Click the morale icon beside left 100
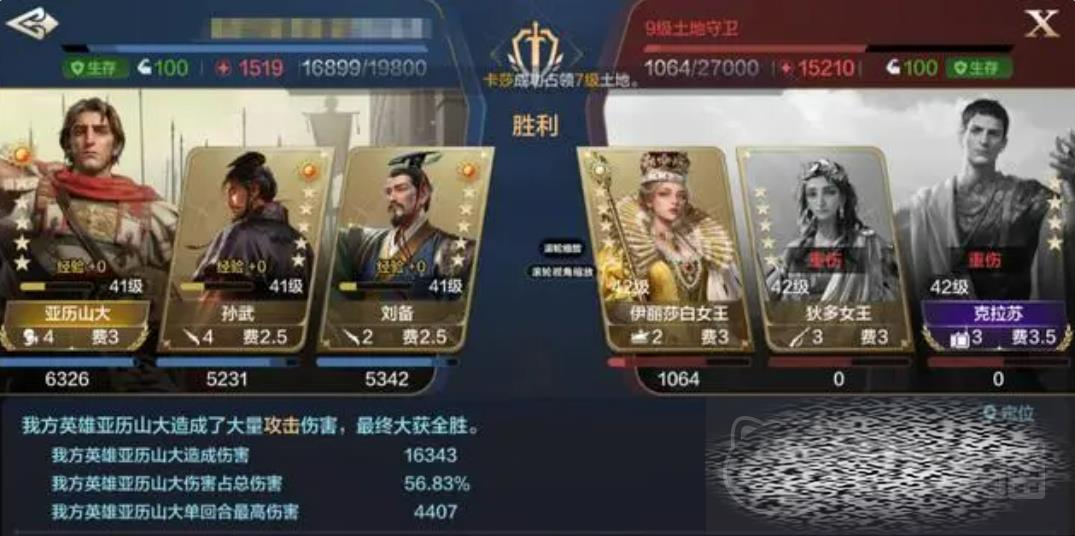The image size is (1075, 536). pos(144,67)
